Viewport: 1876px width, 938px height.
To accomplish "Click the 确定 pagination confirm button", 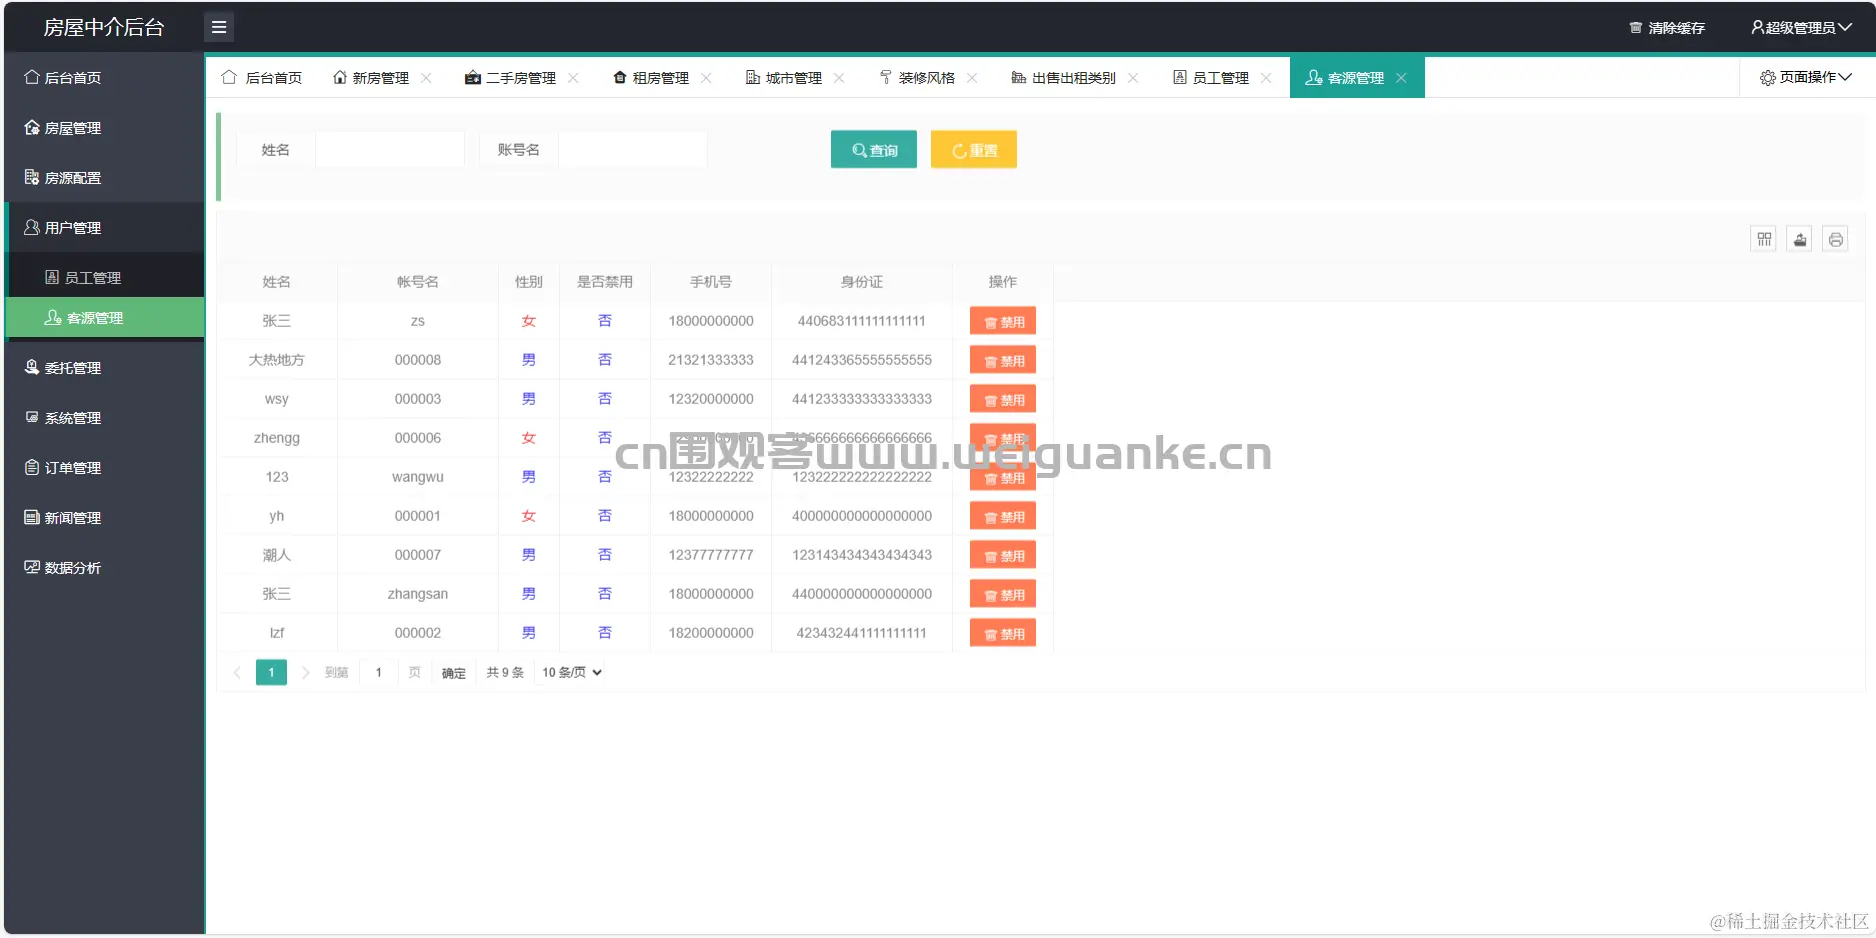I will click(454, 673).
